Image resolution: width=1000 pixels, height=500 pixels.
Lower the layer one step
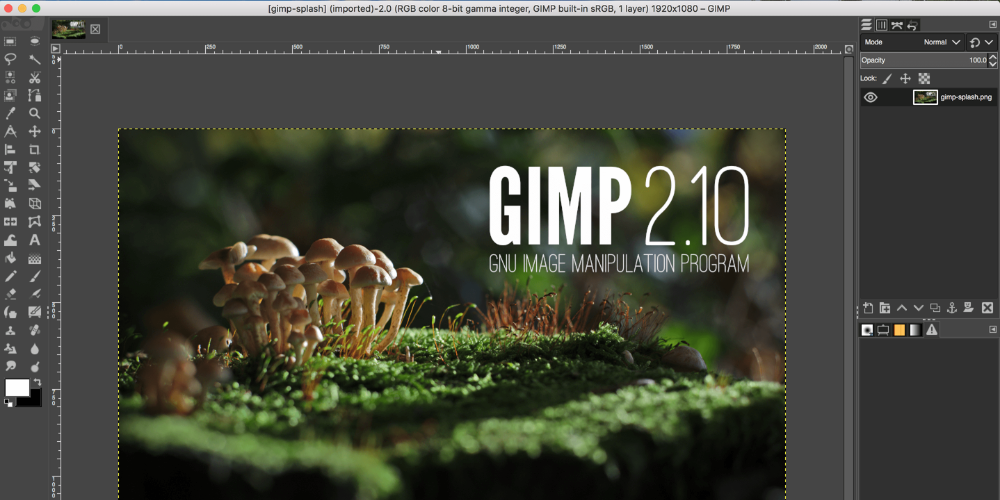pyautogui.click(x=918, y=308)
